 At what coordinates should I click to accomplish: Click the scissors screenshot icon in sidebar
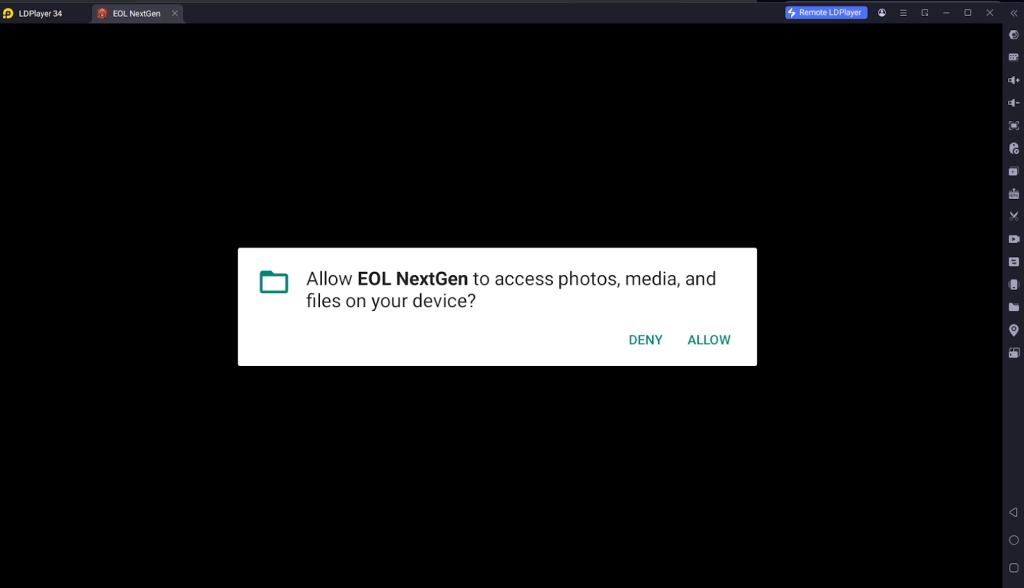pyautogui.click(x=1014, y=216)
